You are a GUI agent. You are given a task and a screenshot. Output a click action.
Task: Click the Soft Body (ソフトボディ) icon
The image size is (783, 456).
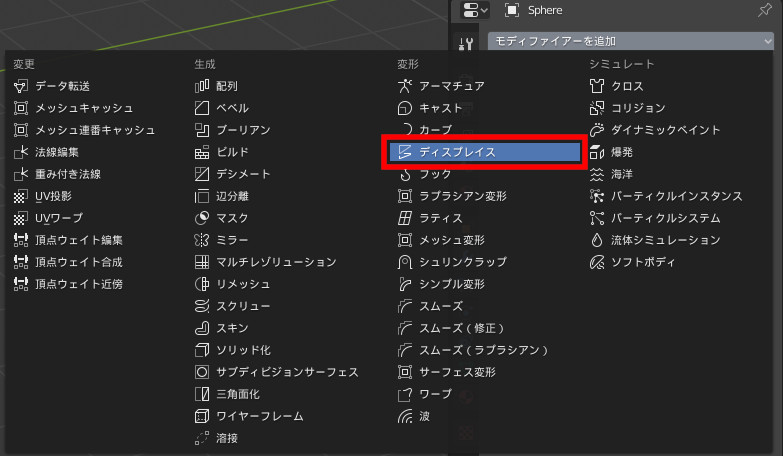point(597,262)
